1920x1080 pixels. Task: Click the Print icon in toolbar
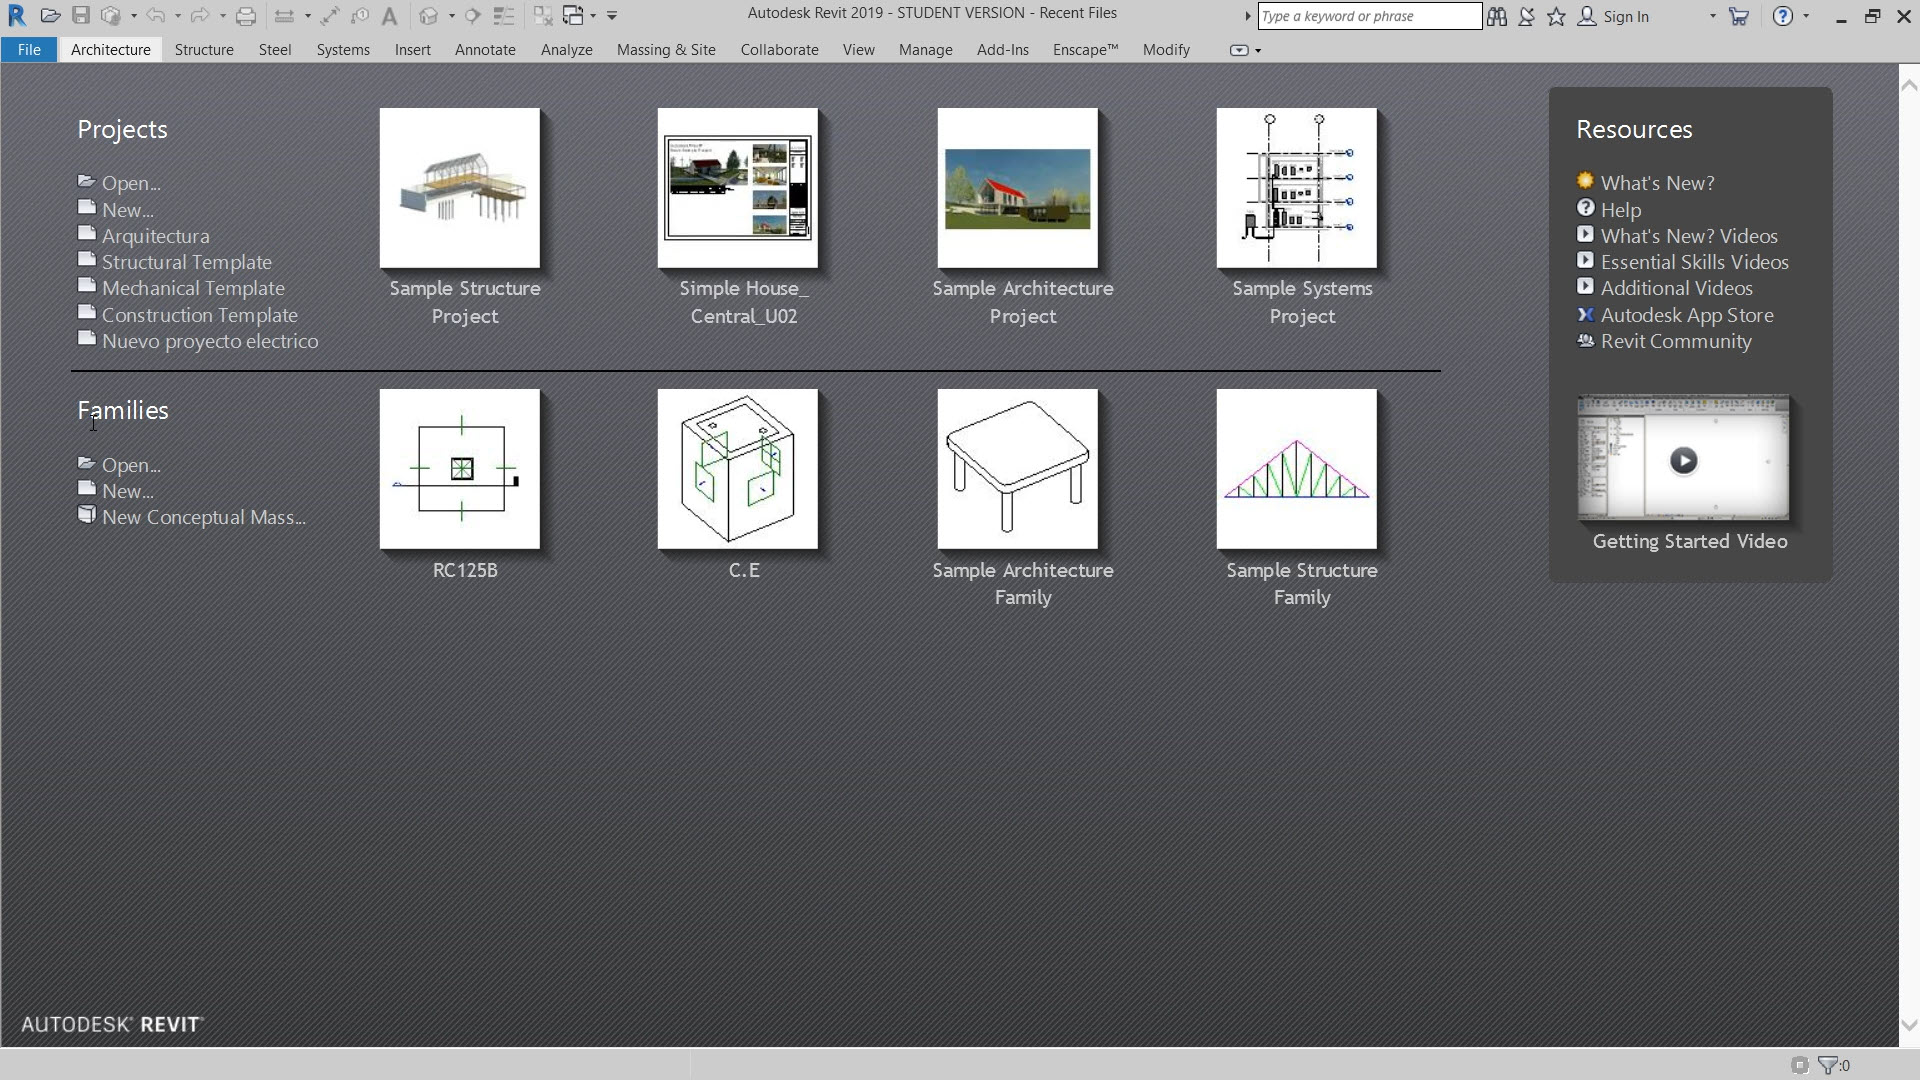[x=246, y=16]
